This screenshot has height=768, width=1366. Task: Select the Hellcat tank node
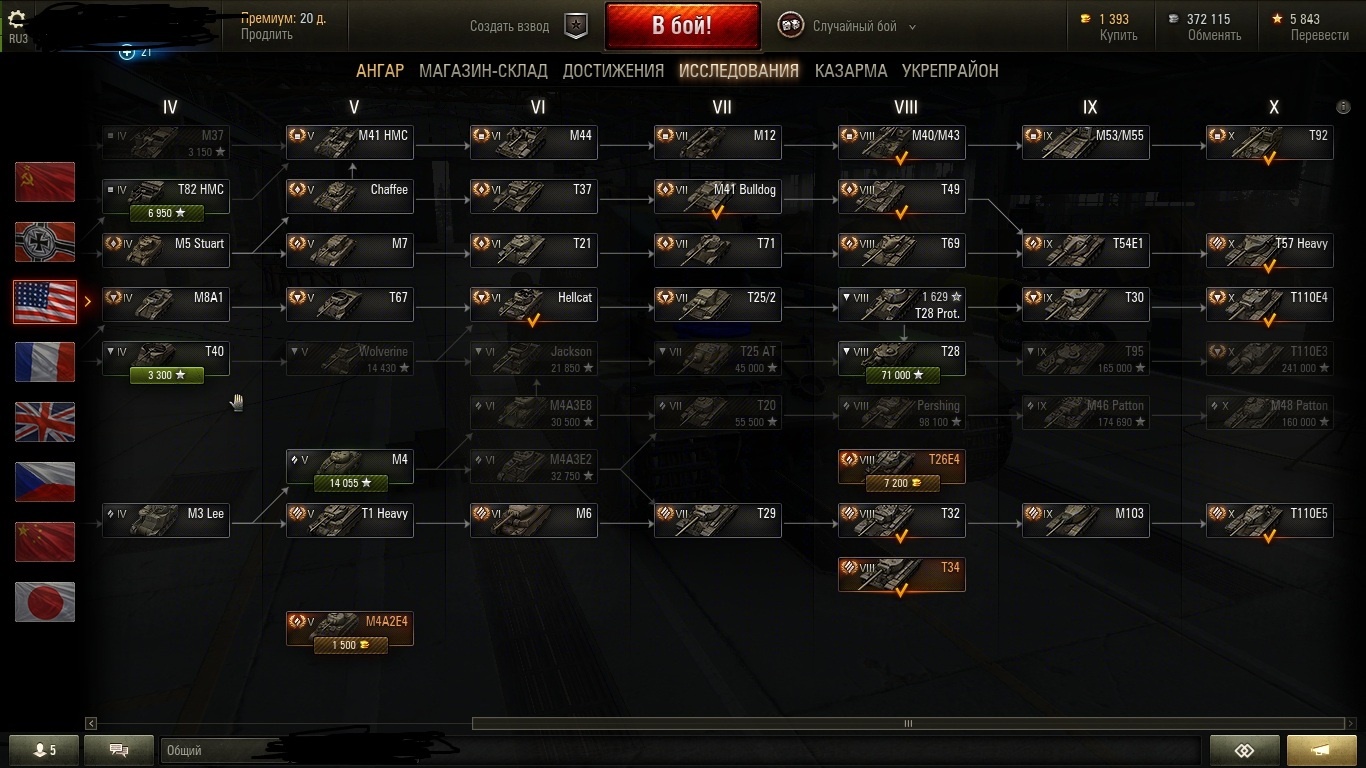pyautogui.click(x=534, y=305)
